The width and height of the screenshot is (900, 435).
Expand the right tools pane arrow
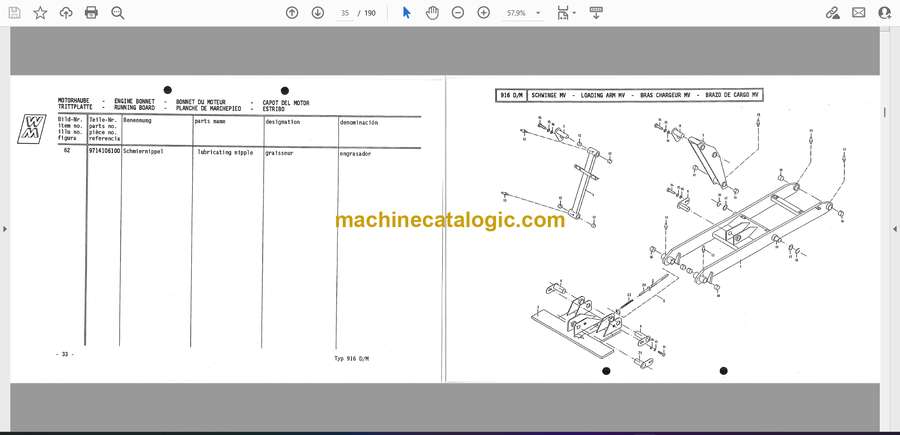[x=895, y=229]
